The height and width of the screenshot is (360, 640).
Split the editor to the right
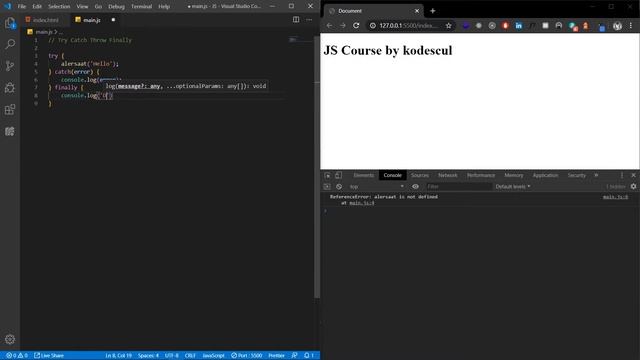[x=296, y=20]
